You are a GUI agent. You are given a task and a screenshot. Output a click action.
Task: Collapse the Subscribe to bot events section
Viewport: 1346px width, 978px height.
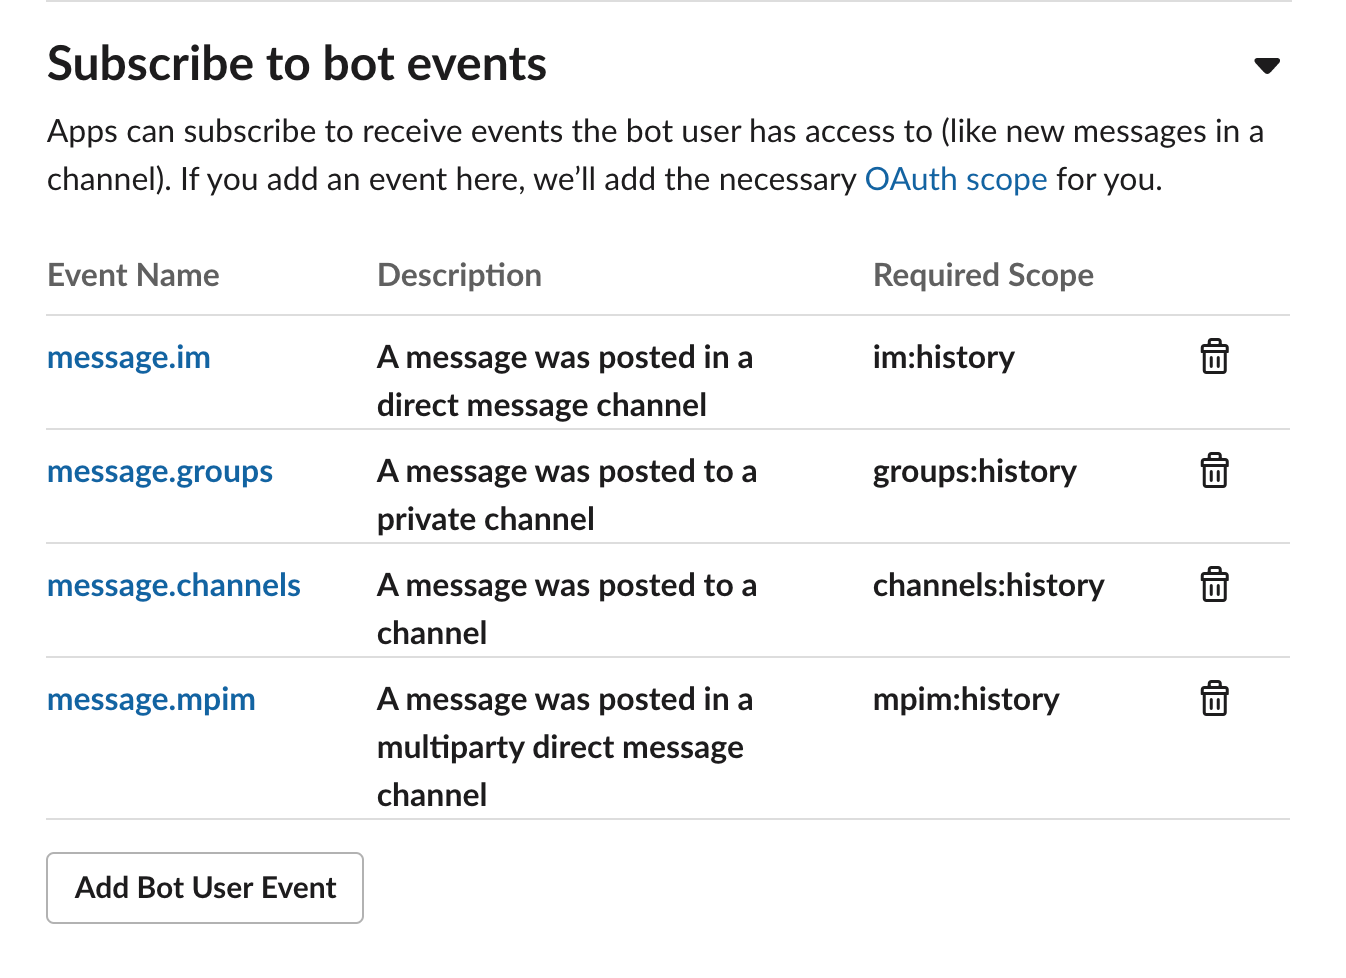(x=1267, y=66)
